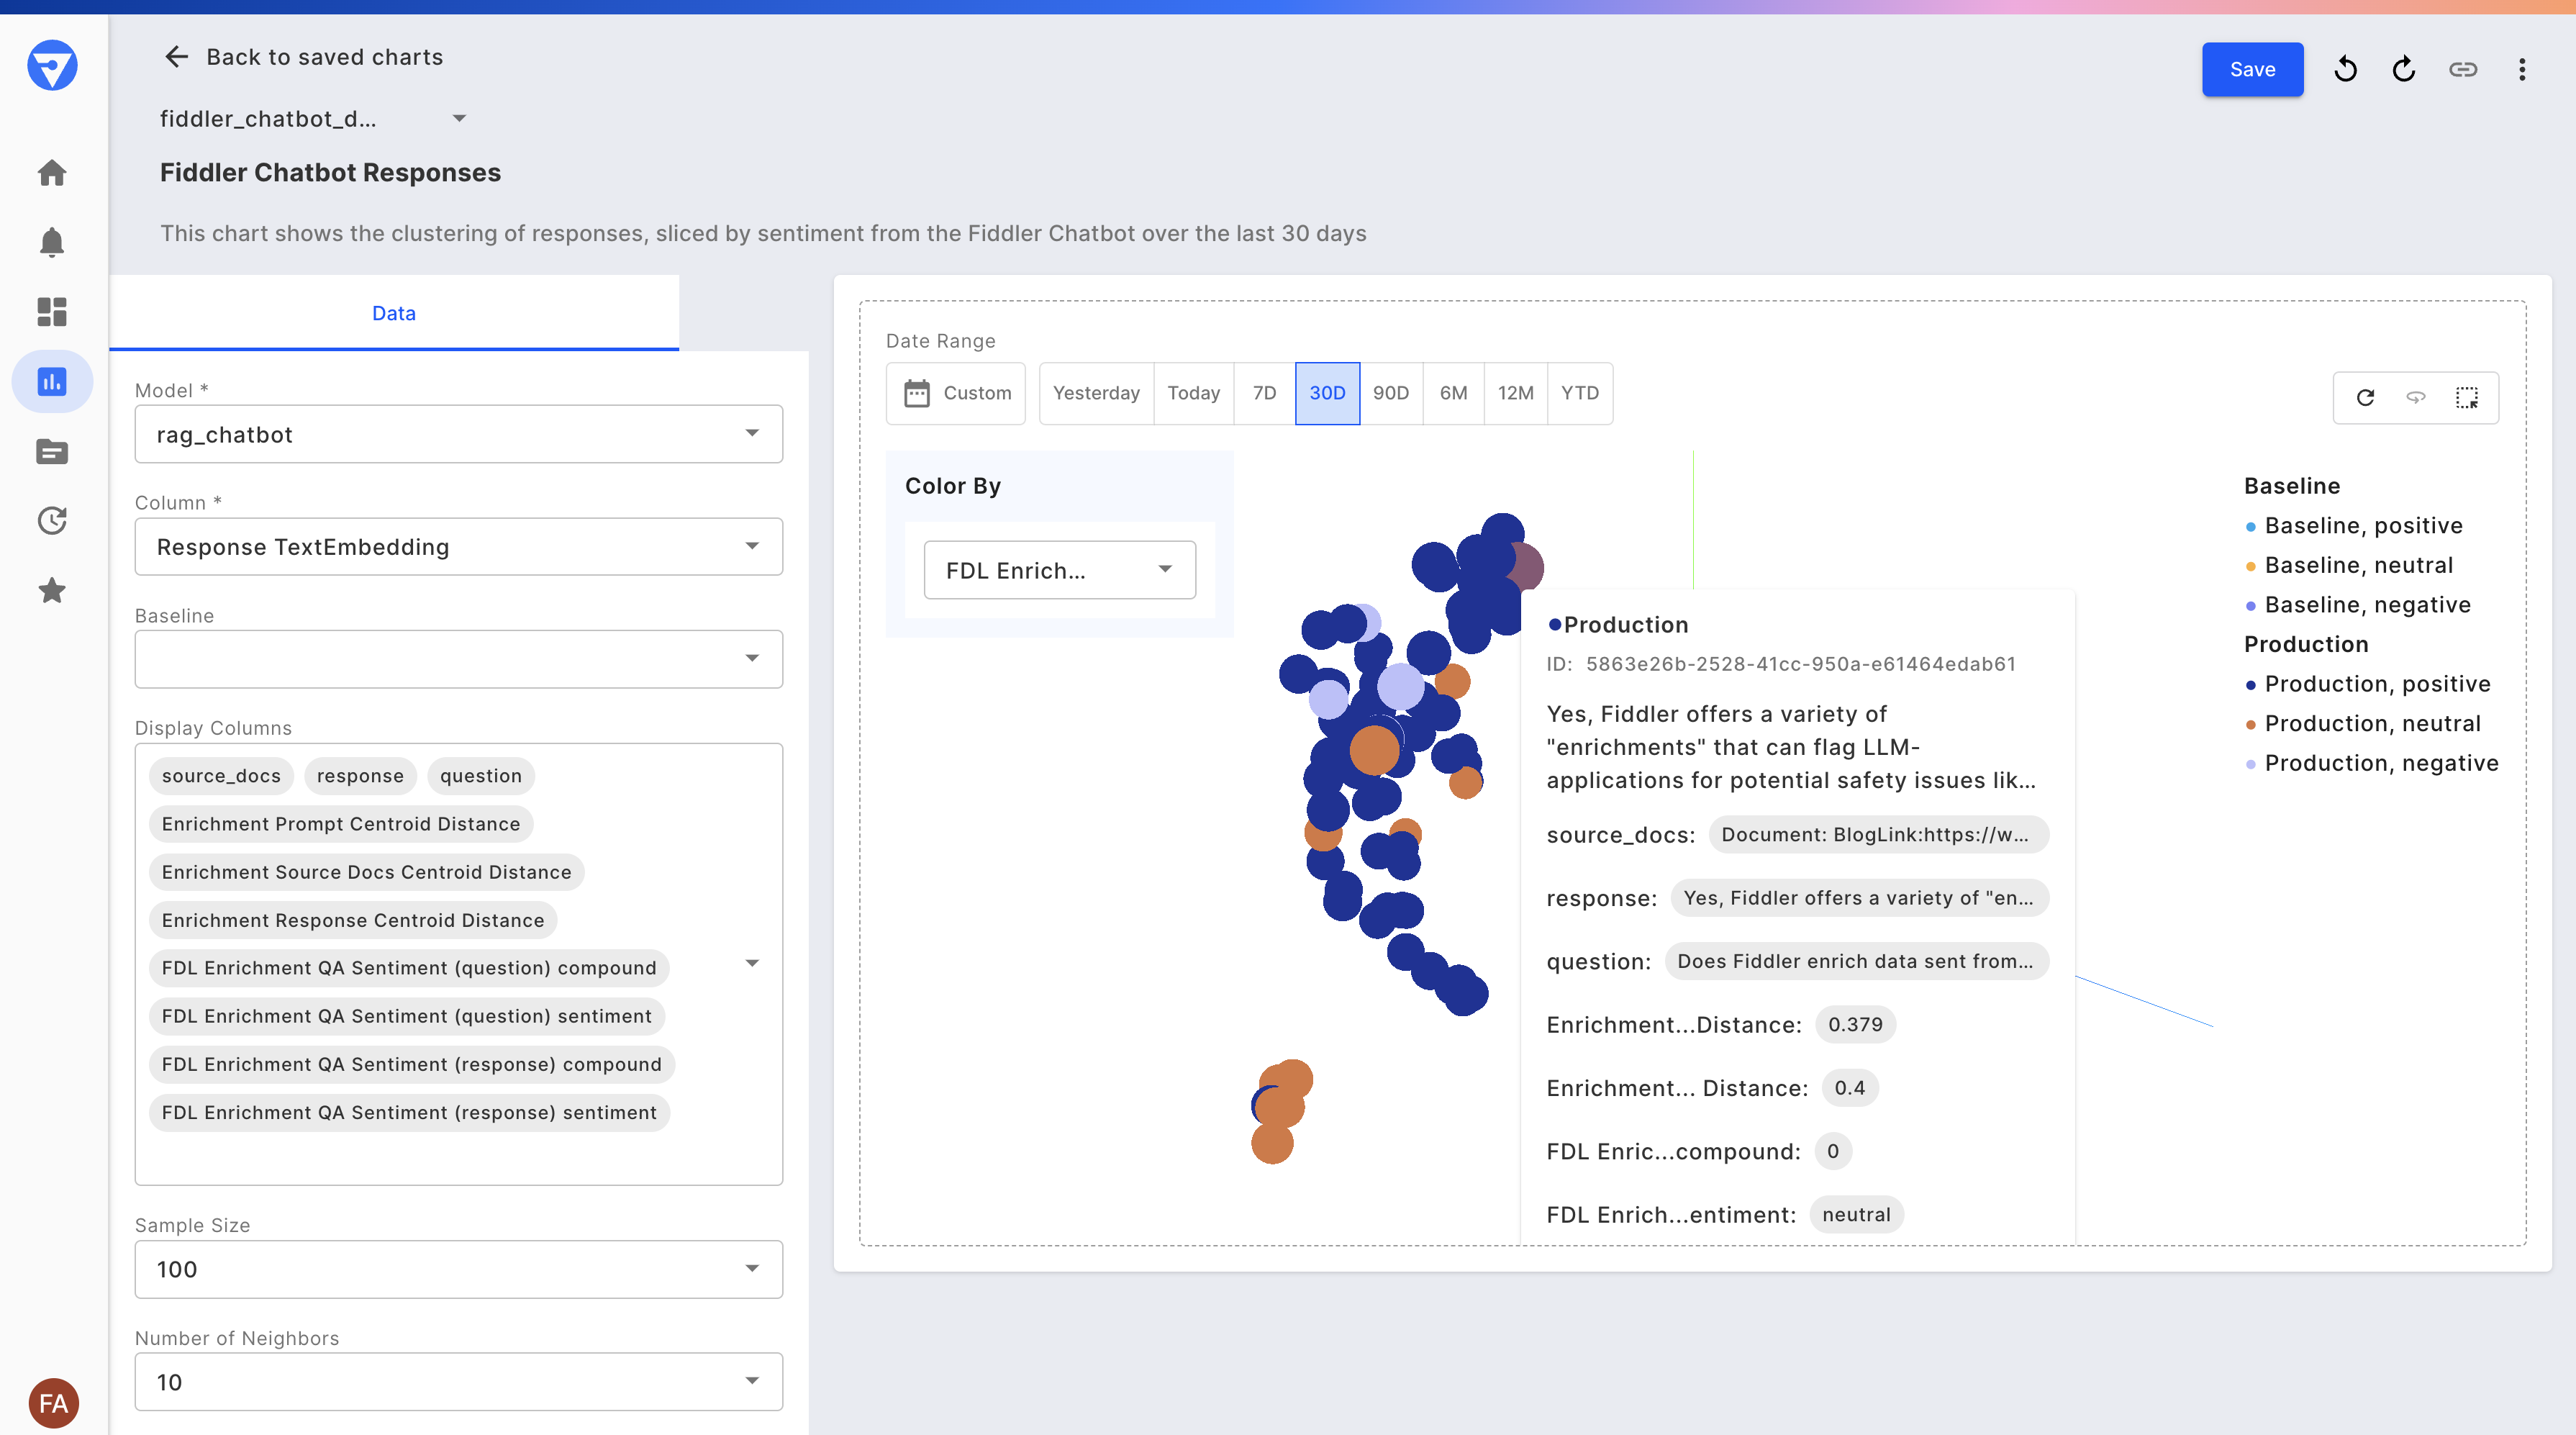Expand the Color By FDL Enrich dropdown
Image resolution: width=2576 pixels, height=1435 pixels.
1059,570
